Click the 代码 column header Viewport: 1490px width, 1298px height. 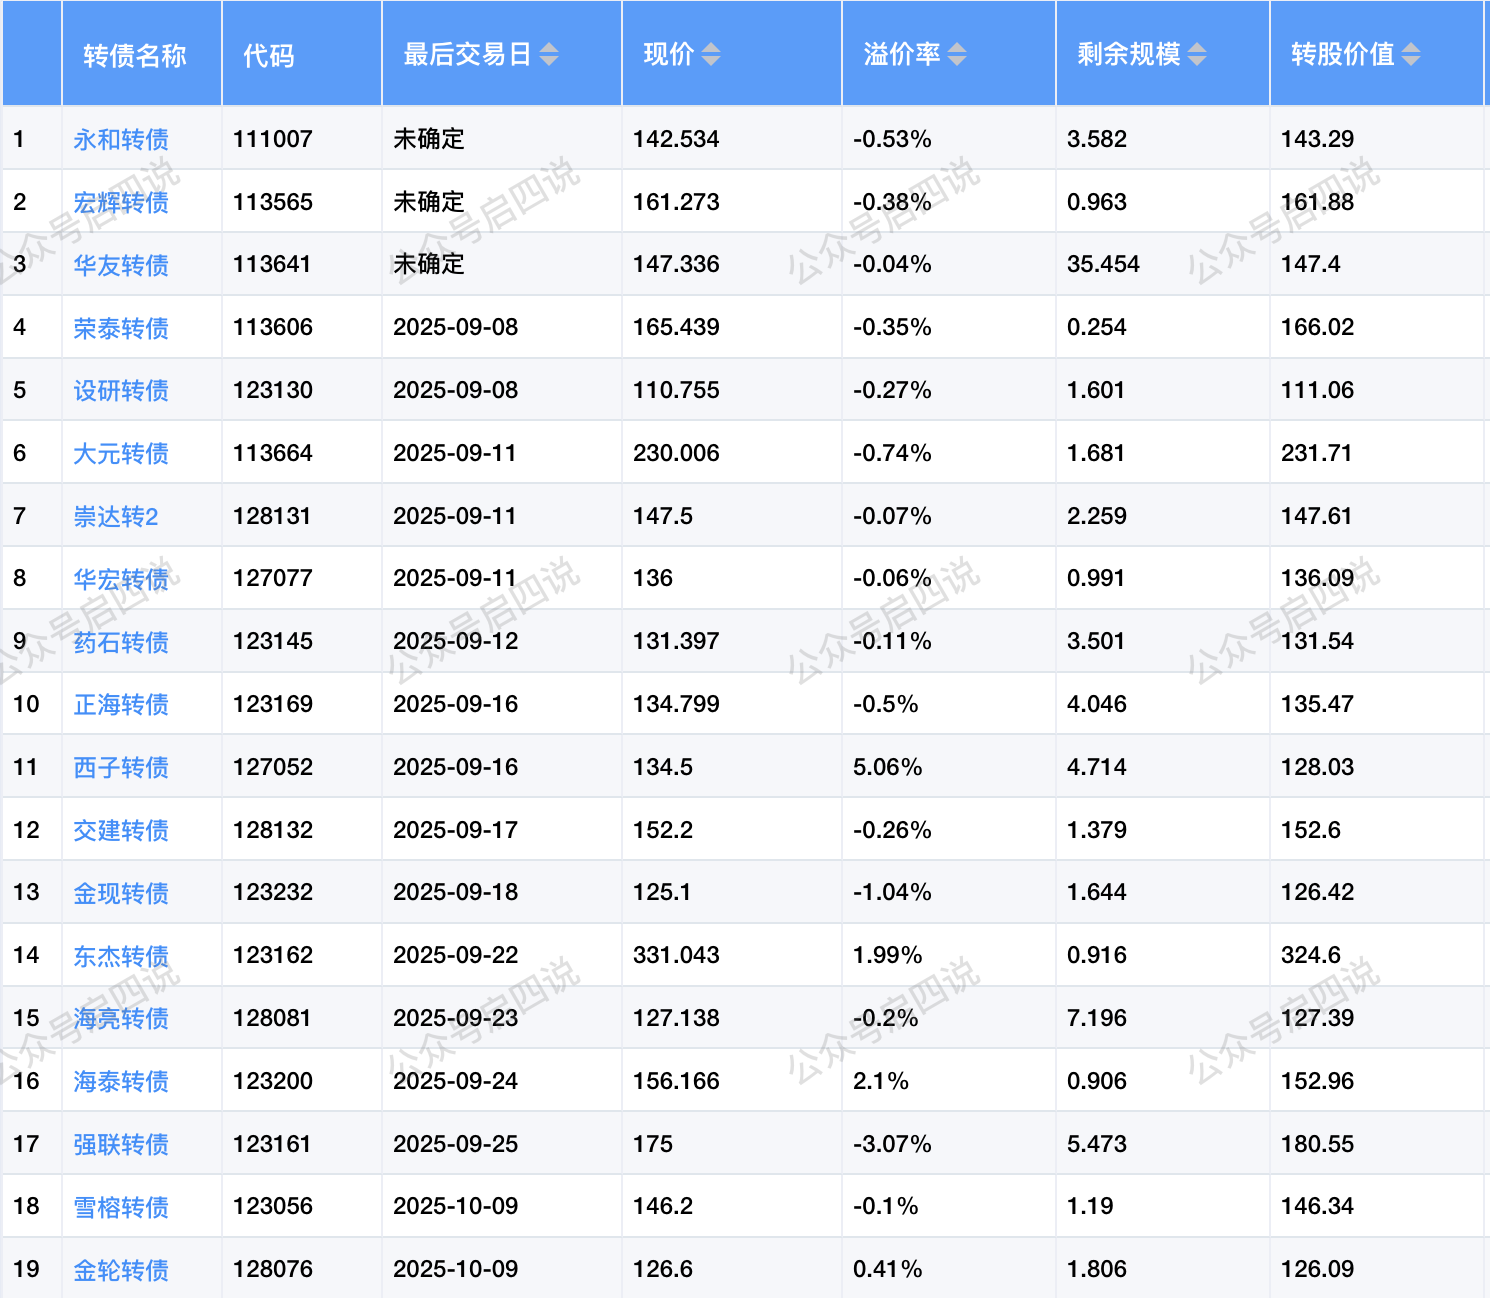point(269,55)
